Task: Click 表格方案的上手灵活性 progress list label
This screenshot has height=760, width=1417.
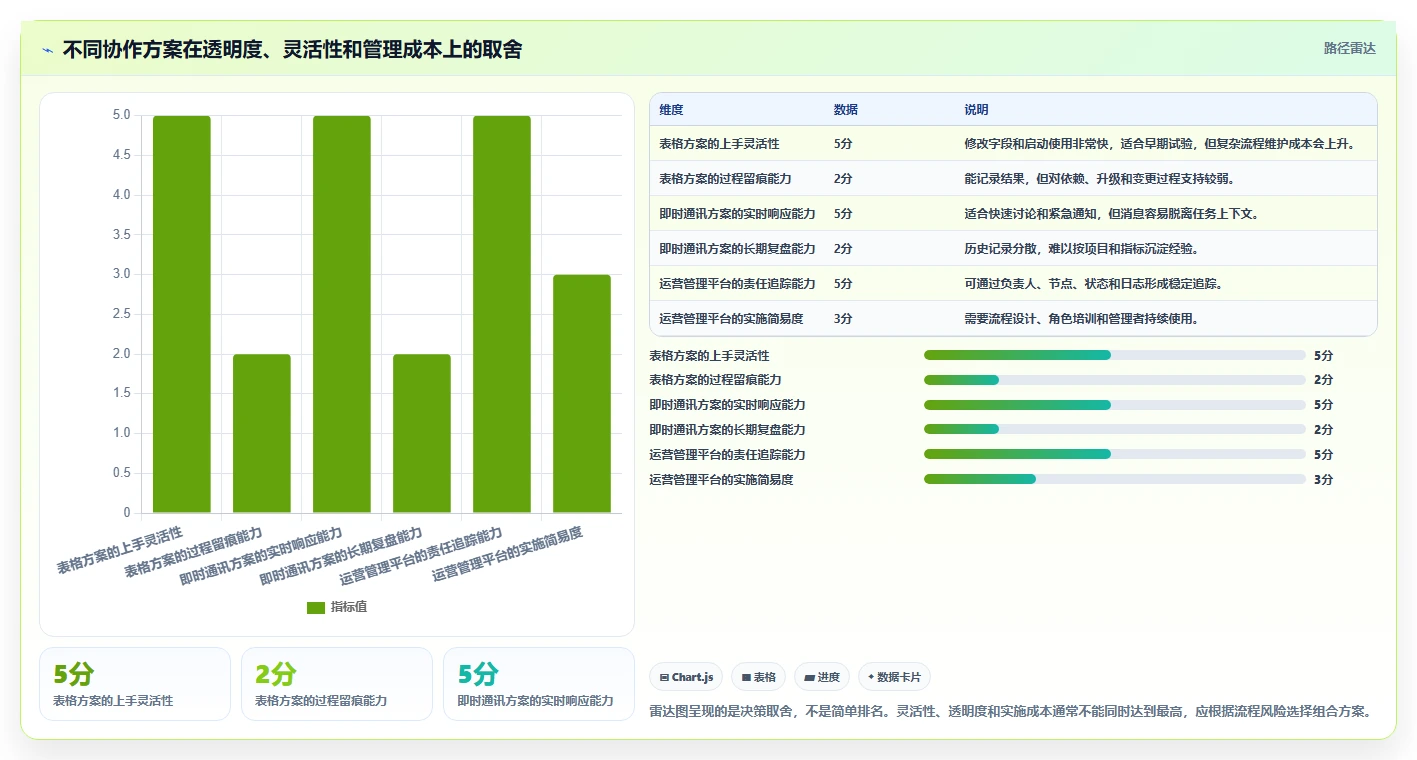Action: click(x=709, y=356)
